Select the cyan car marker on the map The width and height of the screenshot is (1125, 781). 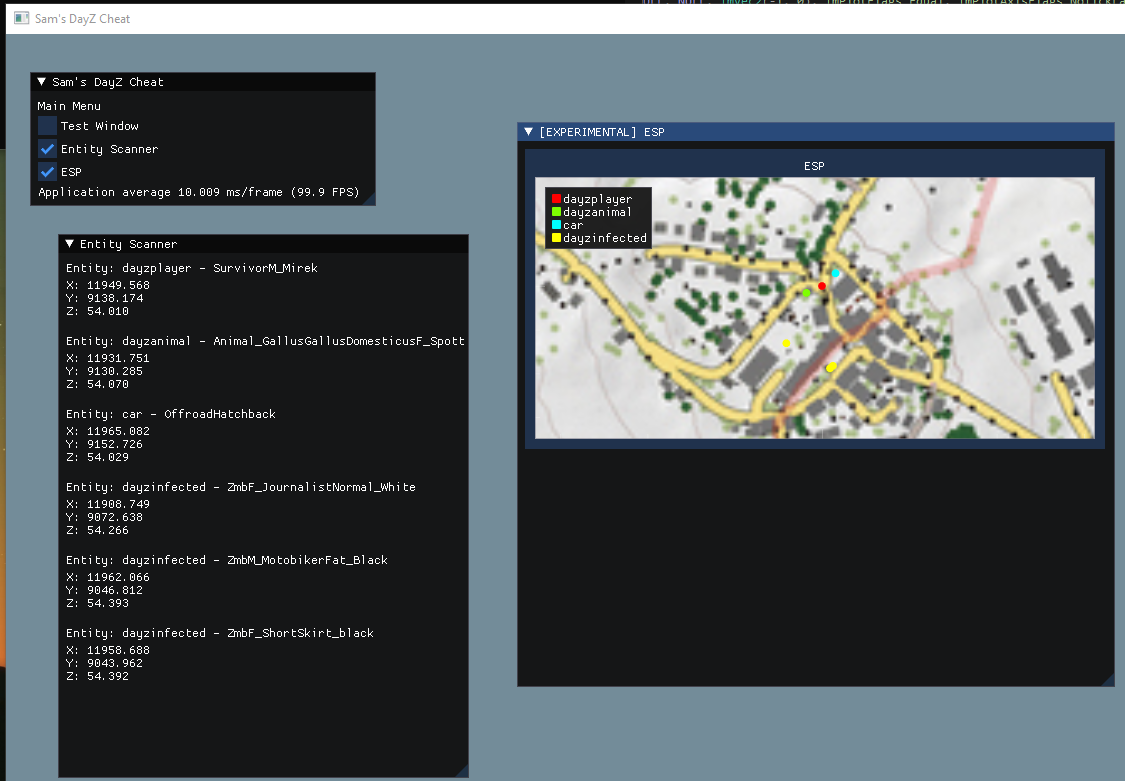point(835,272)
